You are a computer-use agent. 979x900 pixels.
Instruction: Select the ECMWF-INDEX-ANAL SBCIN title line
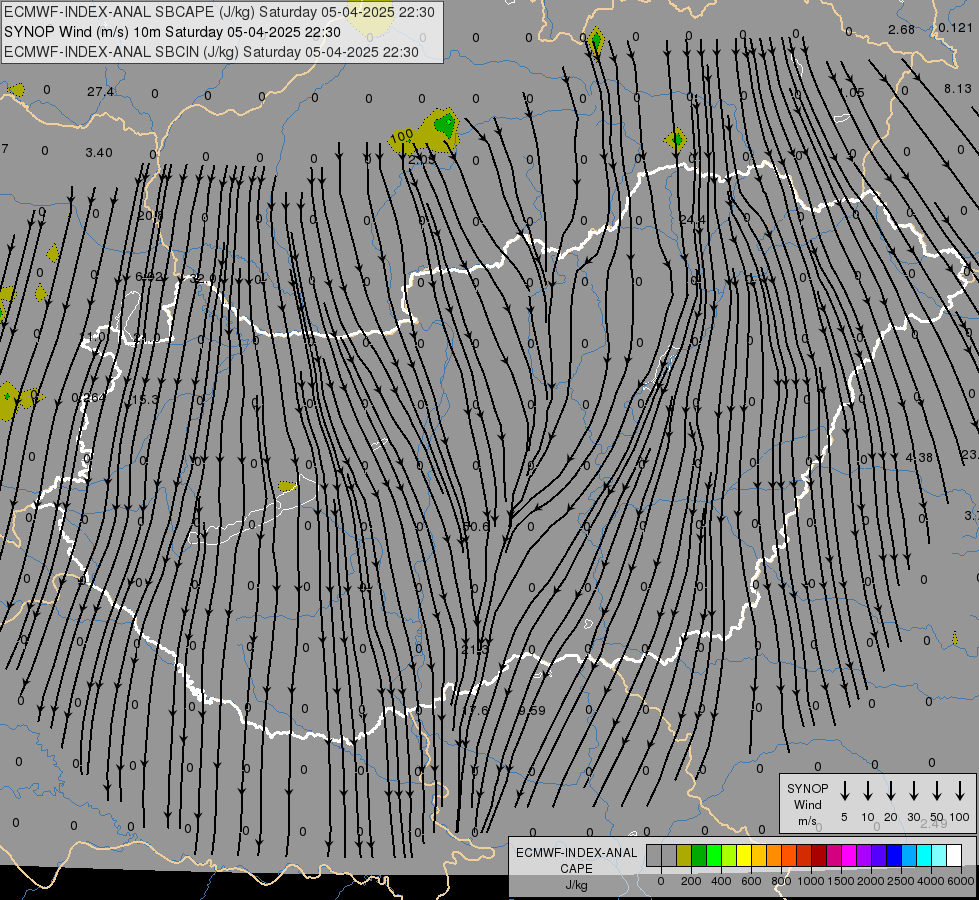(x=211, y=52)
